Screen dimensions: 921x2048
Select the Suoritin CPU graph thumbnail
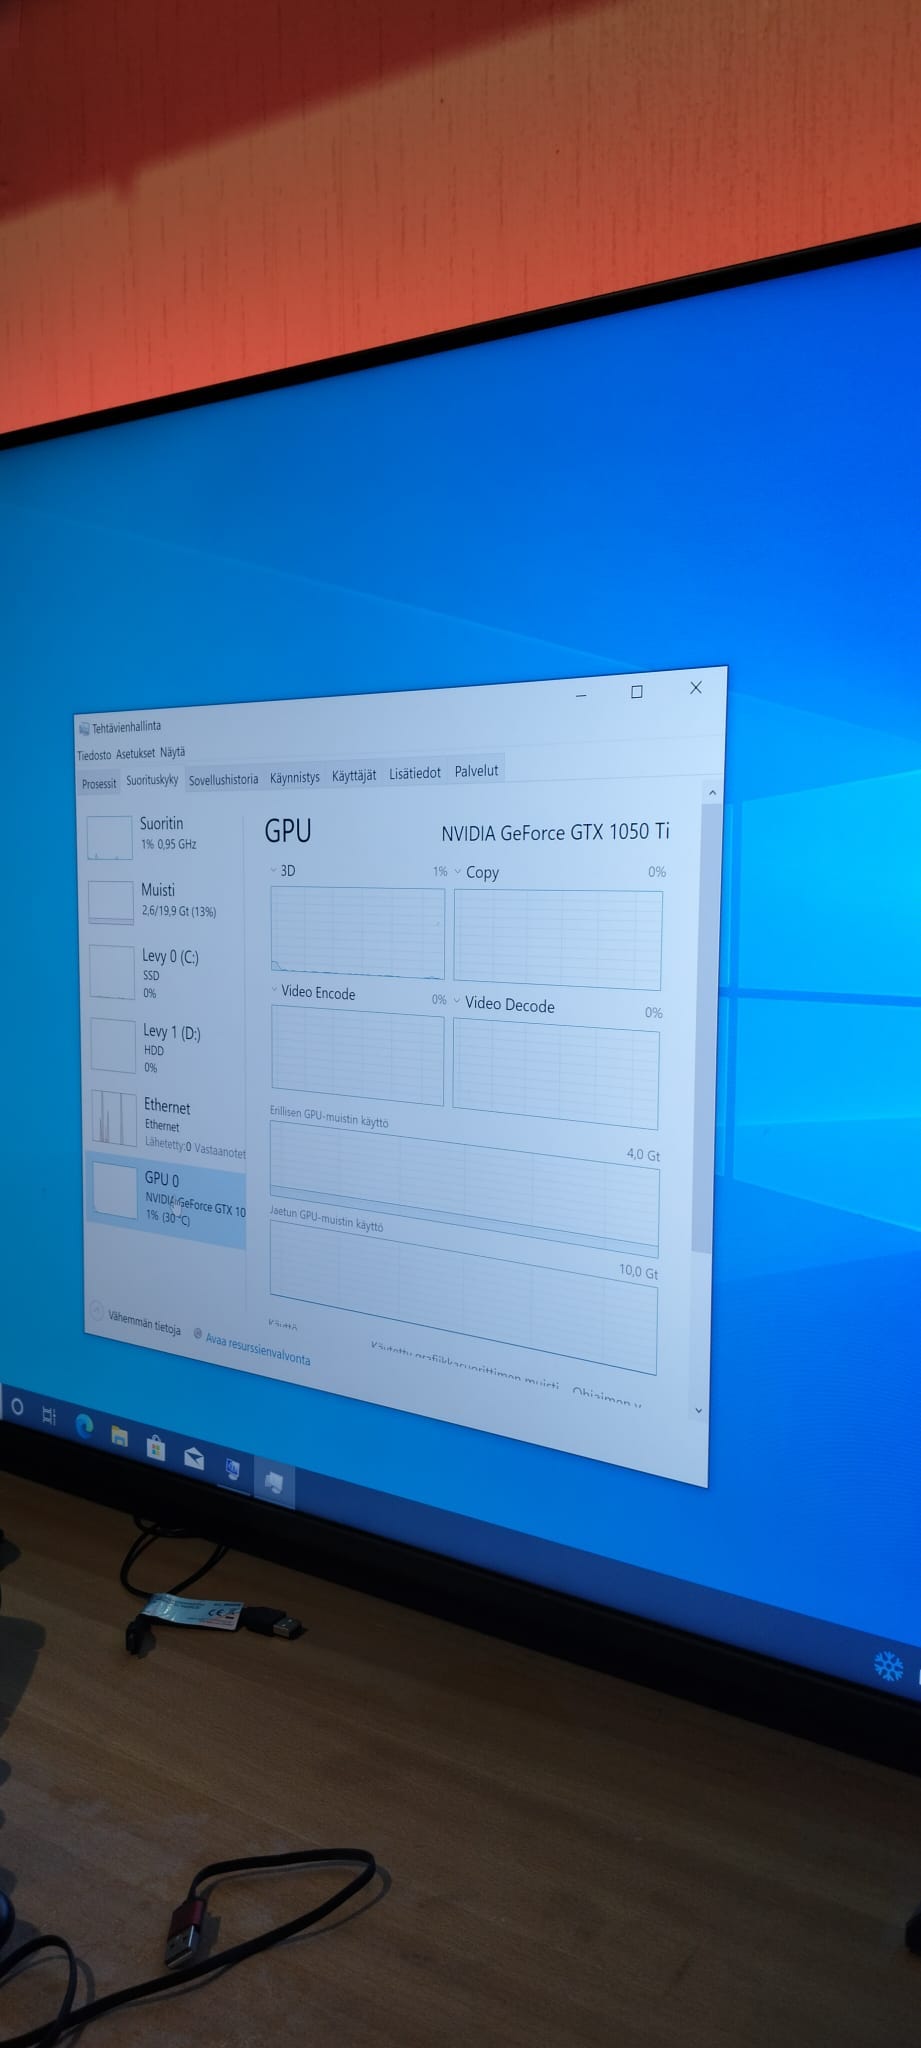click(x=110, y=837)
